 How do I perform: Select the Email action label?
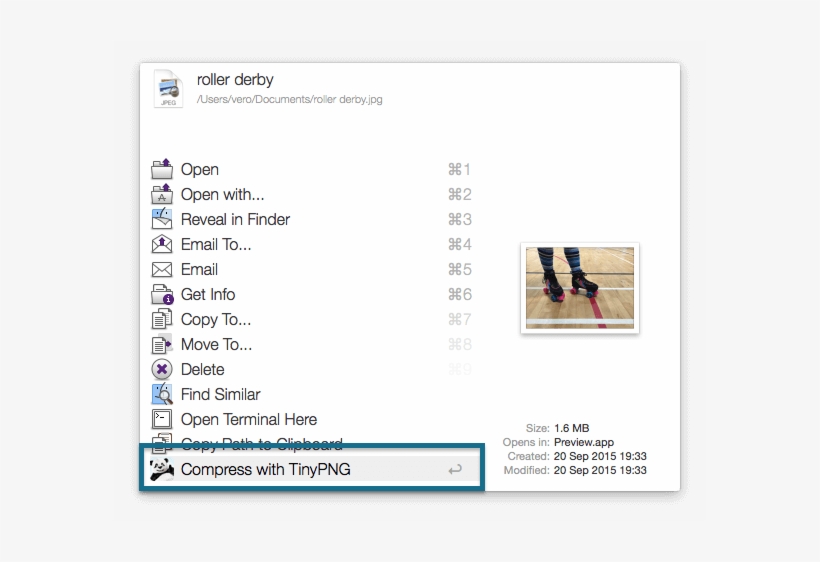(199, 269)
